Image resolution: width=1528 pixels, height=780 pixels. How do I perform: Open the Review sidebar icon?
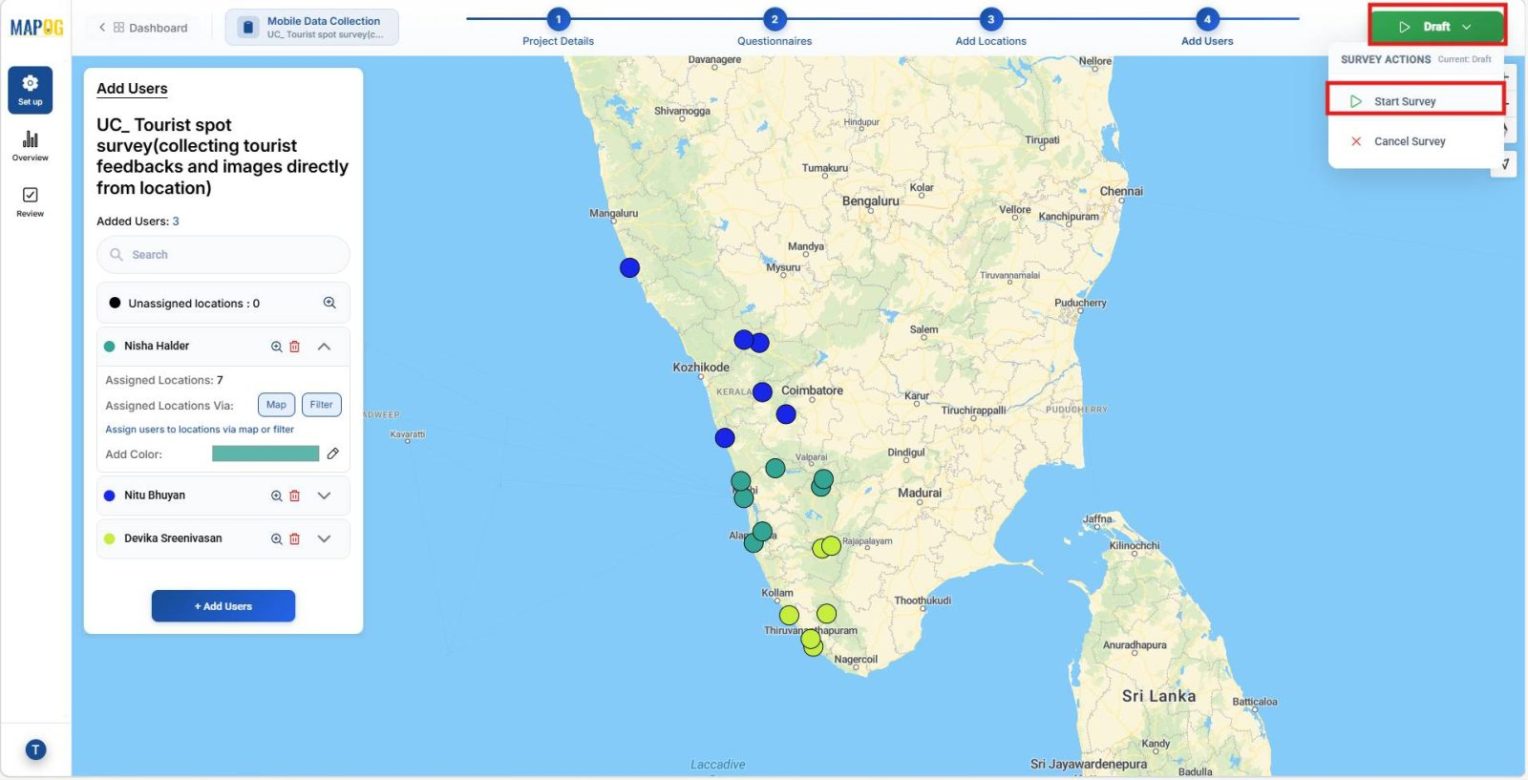click(x=30, y=201)
